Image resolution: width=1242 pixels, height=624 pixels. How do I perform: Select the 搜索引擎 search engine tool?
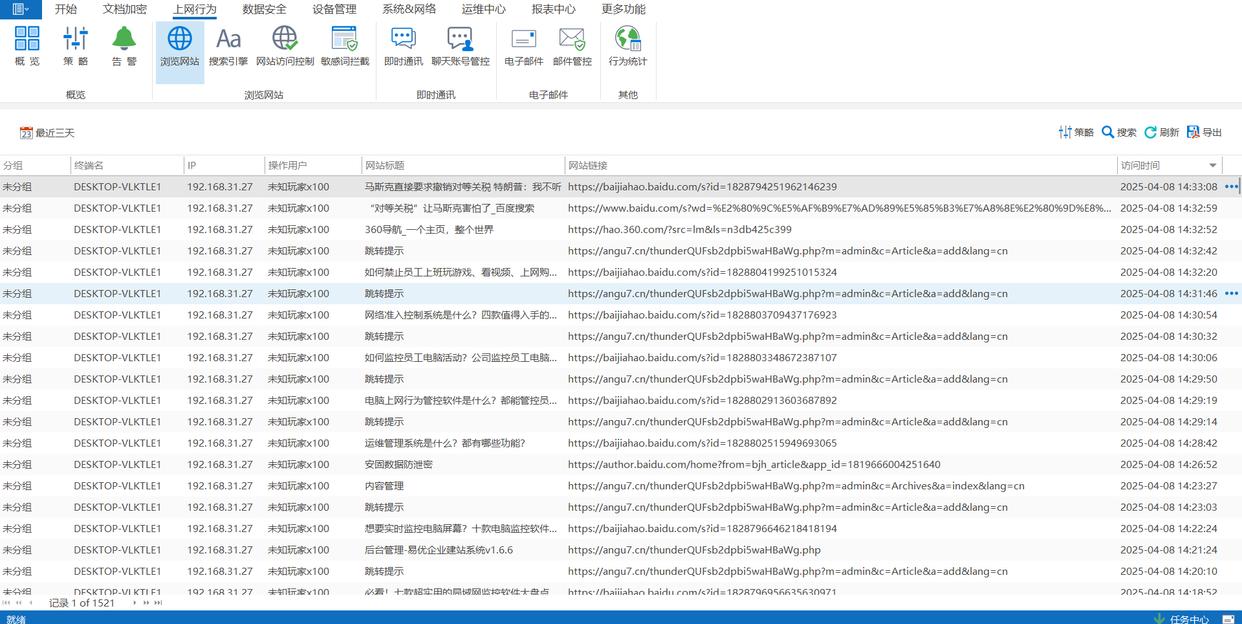tap(228, 47)
